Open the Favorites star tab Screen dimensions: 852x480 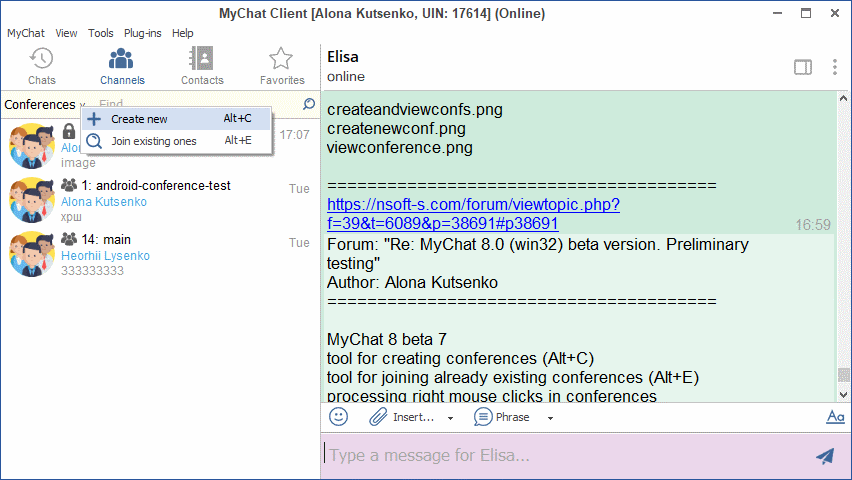281,66
